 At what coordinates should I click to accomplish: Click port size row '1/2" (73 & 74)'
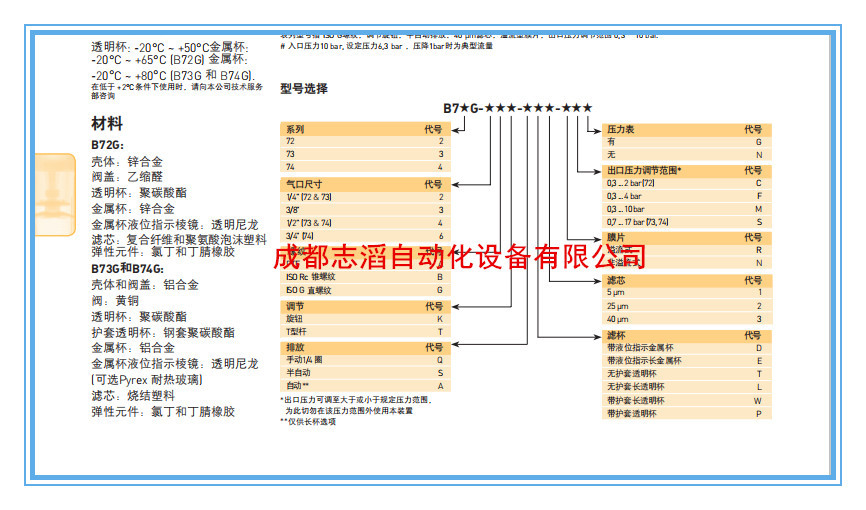(365, 223)
